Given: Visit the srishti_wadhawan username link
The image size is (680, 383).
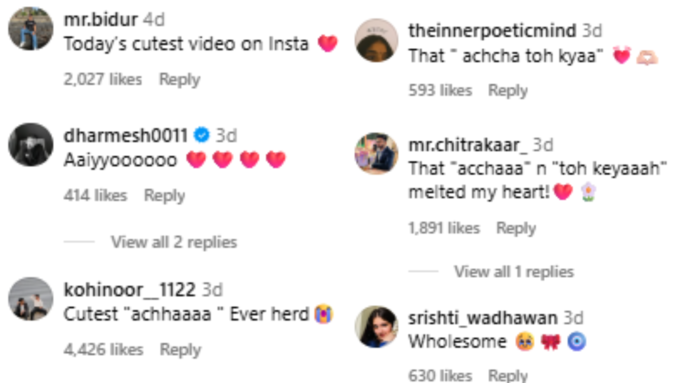Looking at the screenshot, I should coord(483,318).
